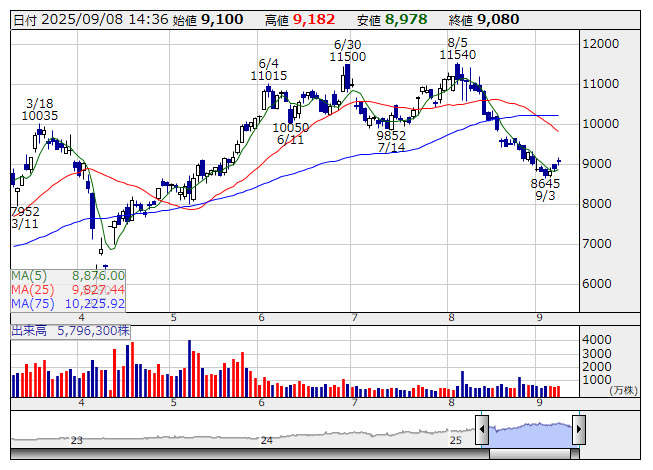Click the right range handle arrow
Viewport: 653px width, 470px height.
[579, 429]
